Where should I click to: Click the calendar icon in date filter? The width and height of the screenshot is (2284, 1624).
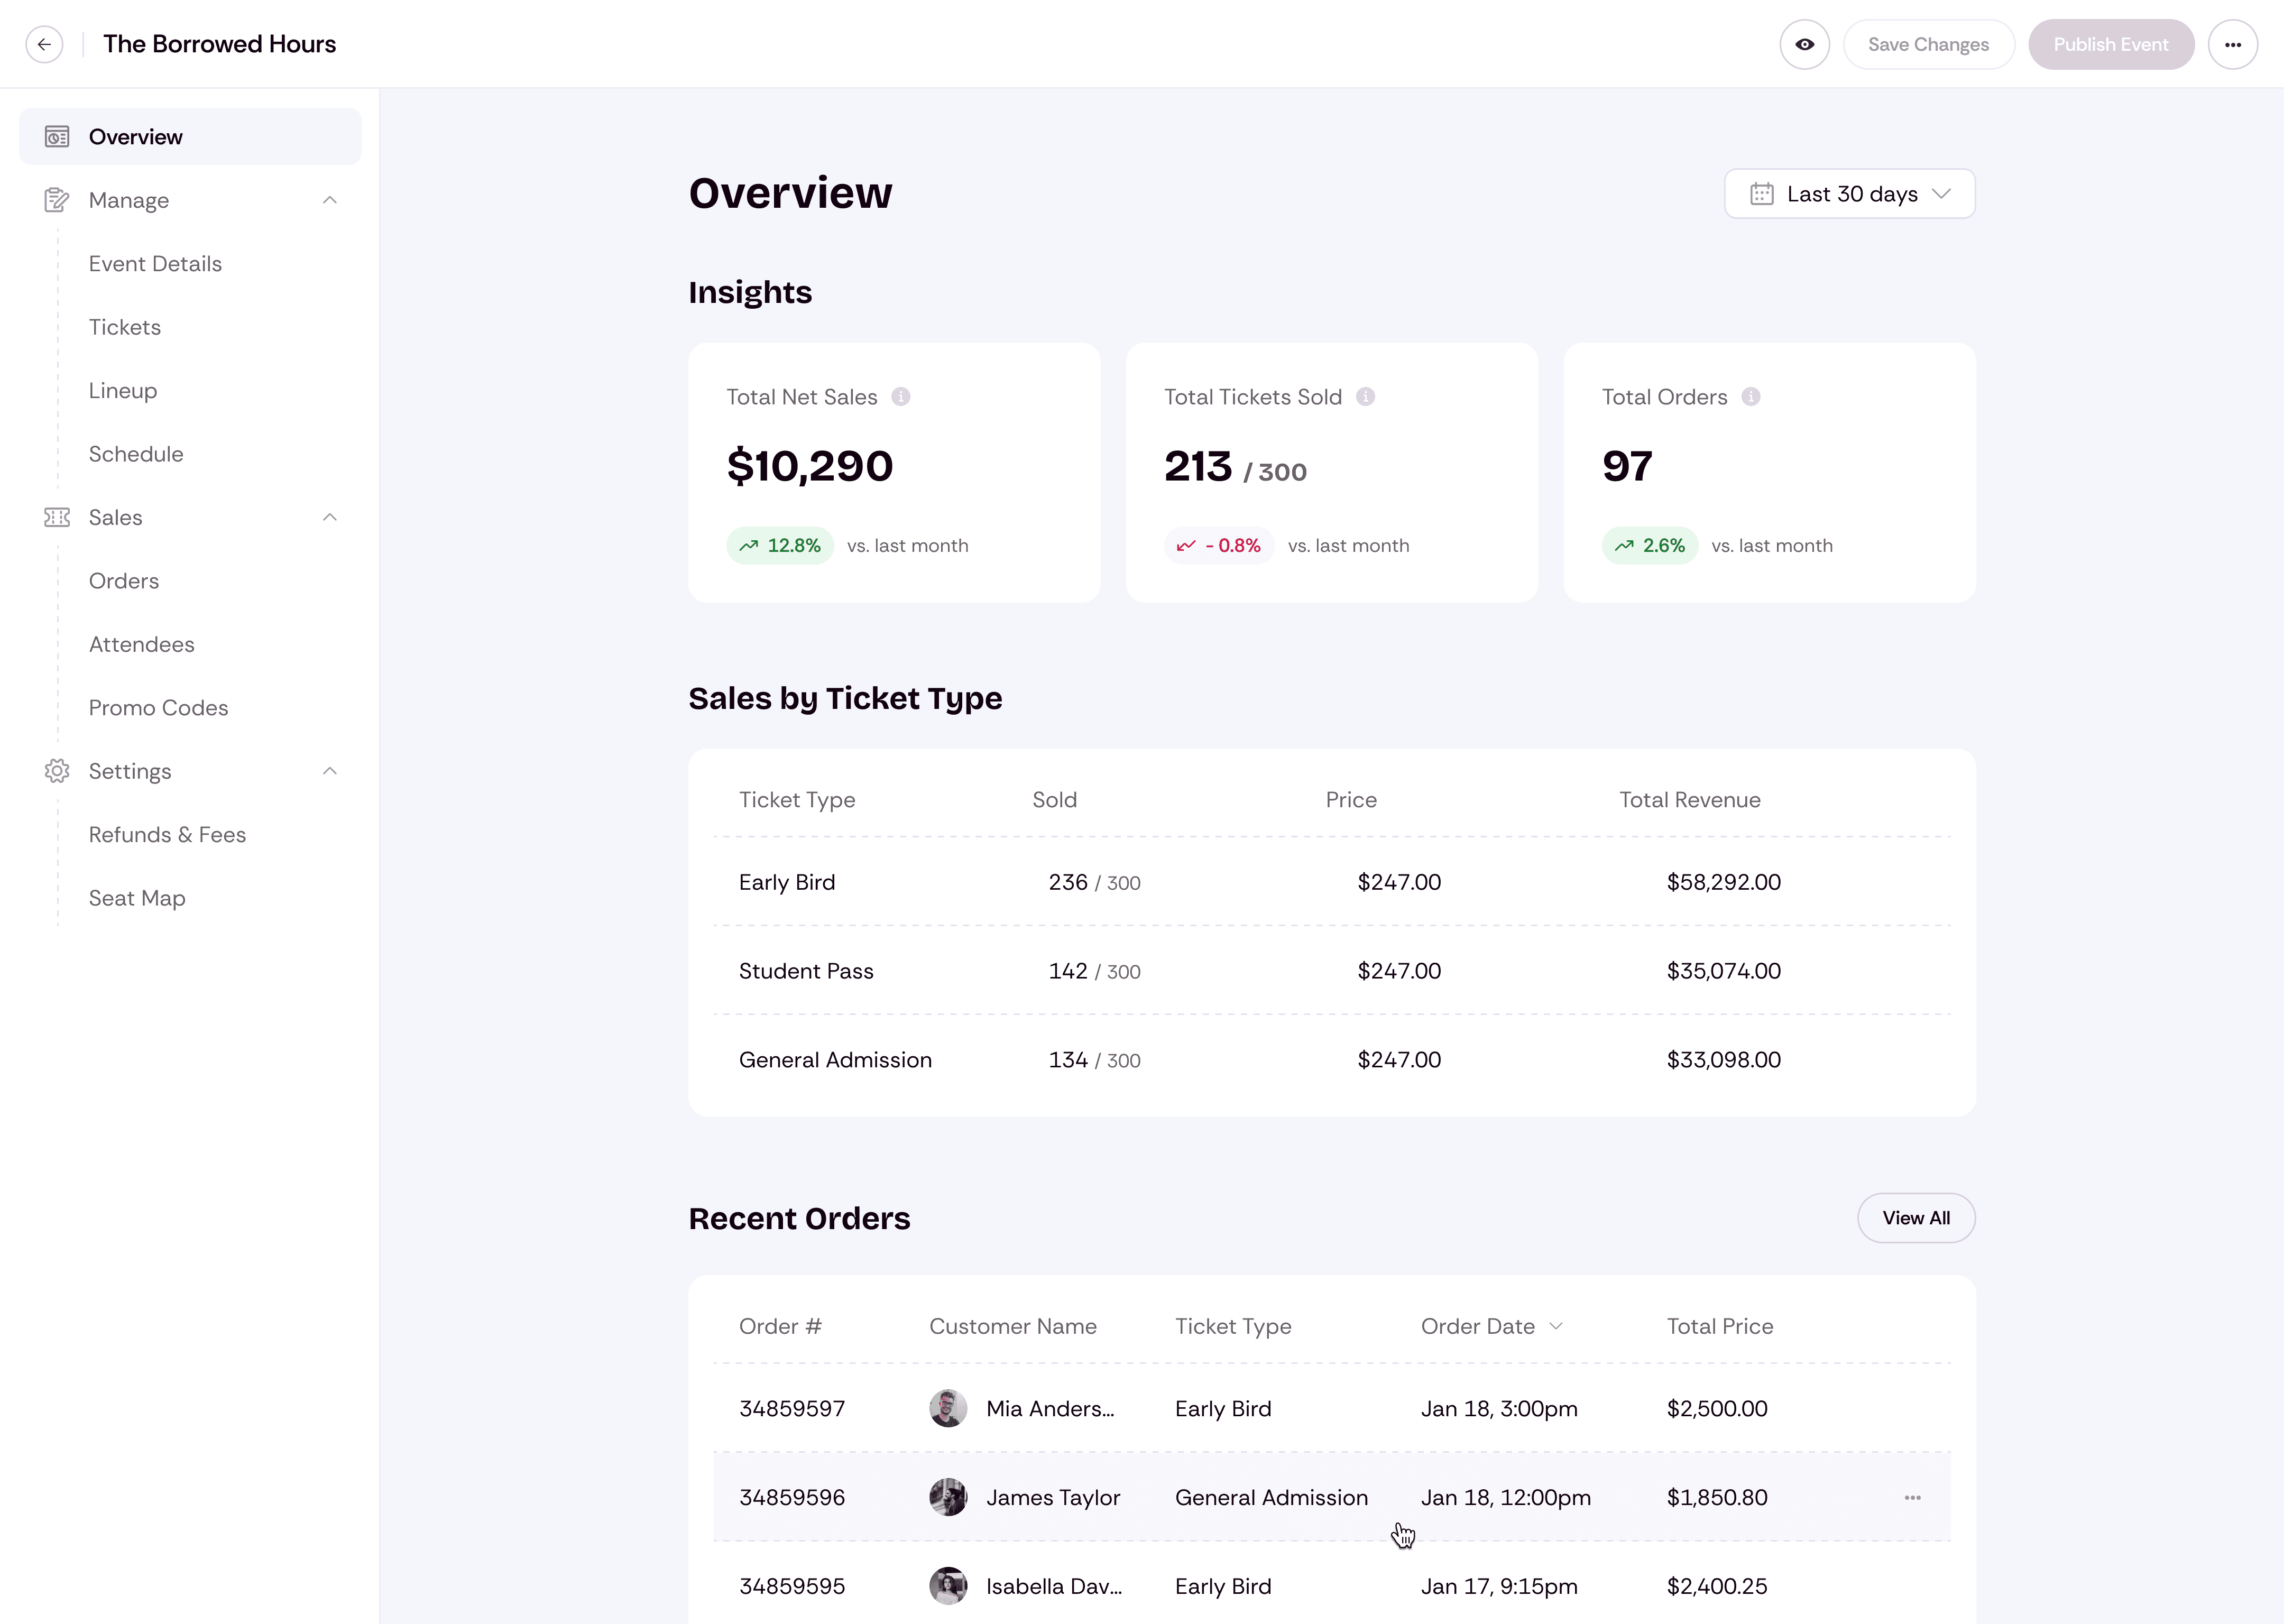[x=1762, y=194]
